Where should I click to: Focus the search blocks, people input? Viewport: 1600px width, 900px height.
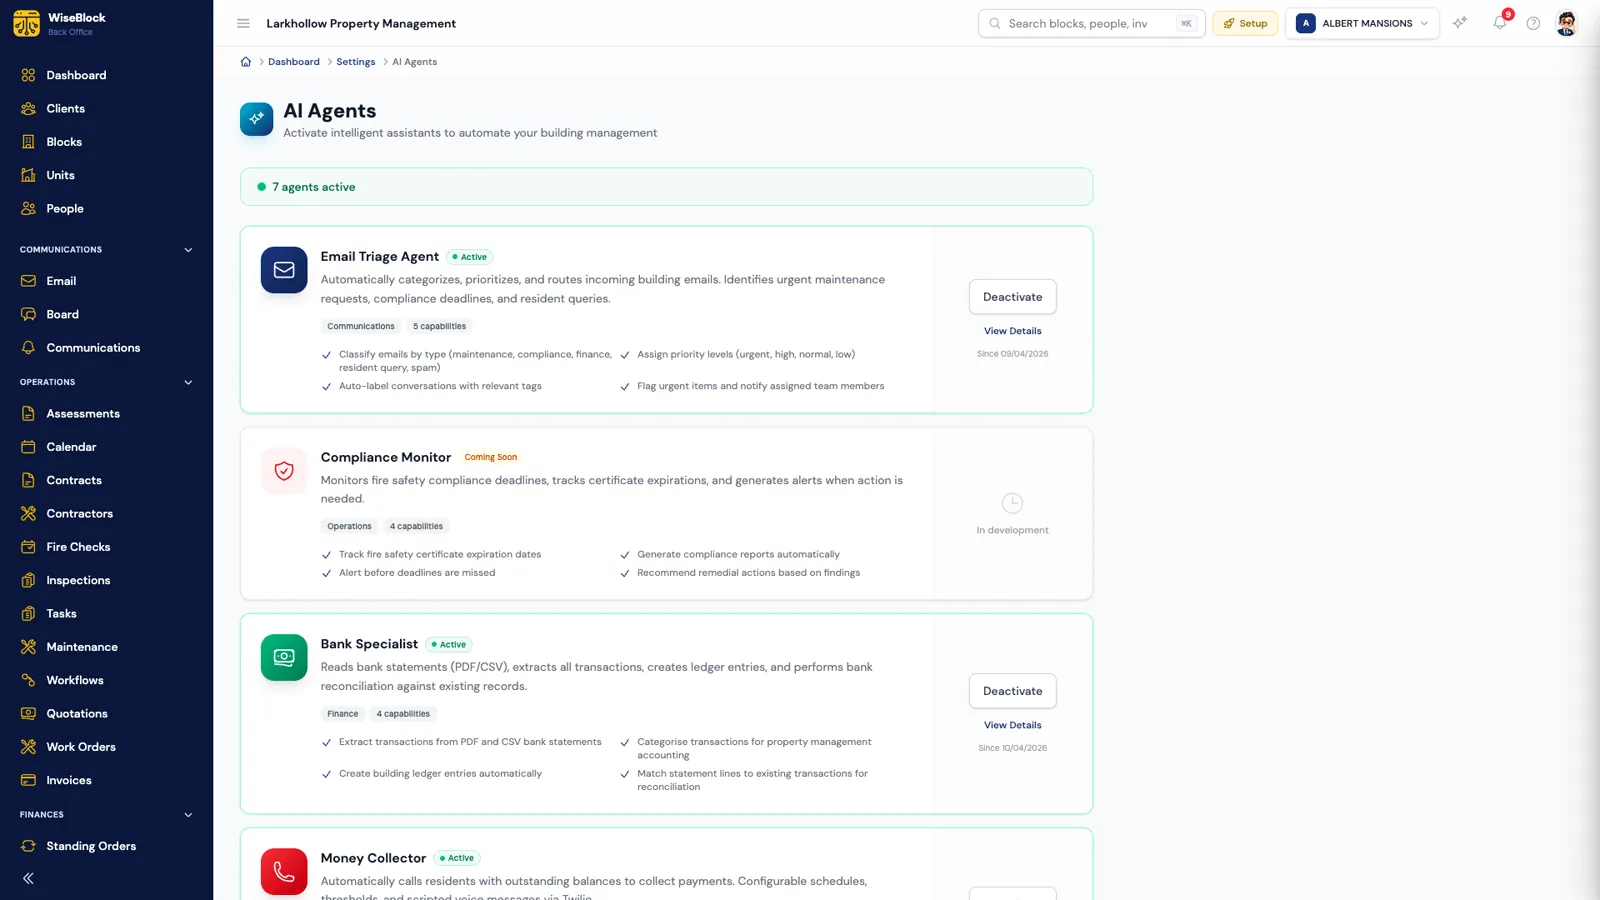pos(1092,23)
